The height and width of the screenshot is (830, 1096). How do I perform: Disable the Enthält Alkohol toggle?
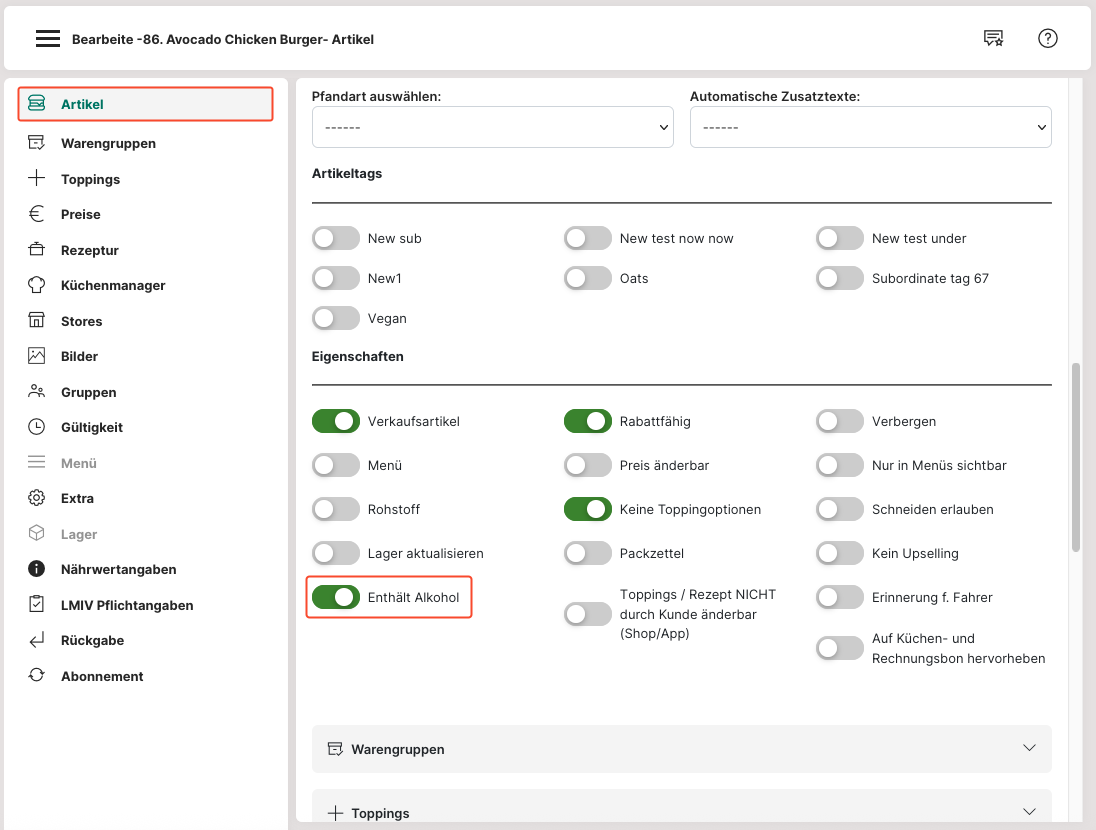tap(336, 597)
